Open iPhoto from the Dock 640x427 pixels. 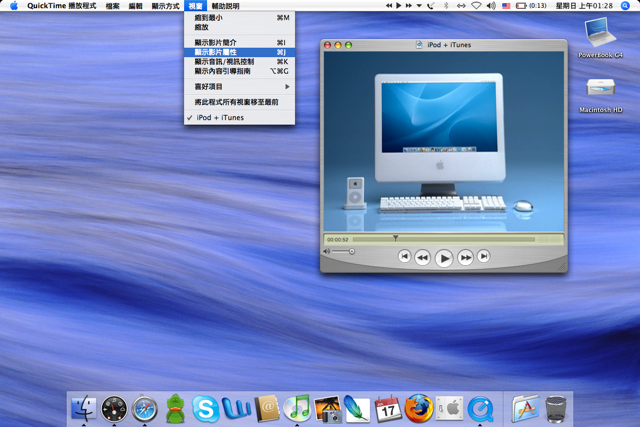point(328,409)
